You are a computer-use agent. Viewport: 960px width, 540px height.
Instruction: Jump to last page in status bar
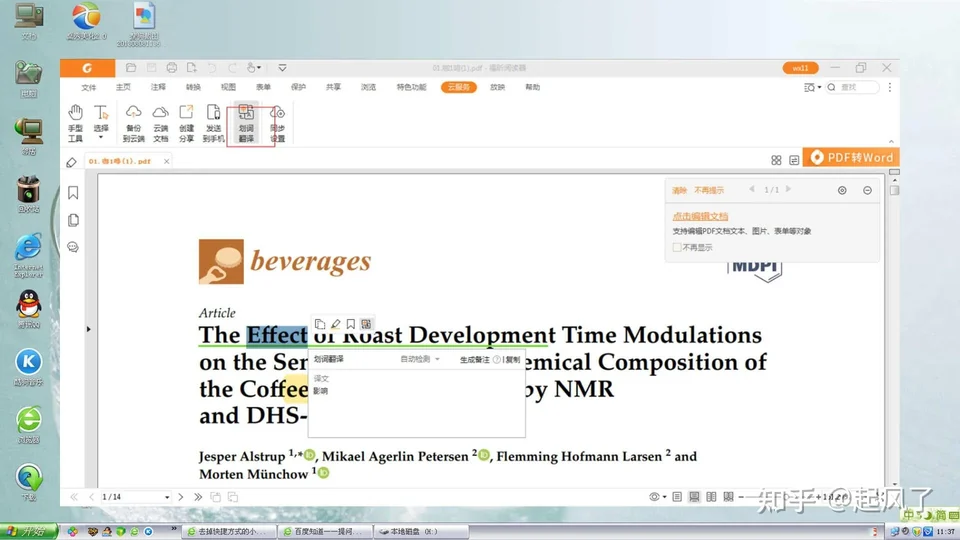coord(198,497)
